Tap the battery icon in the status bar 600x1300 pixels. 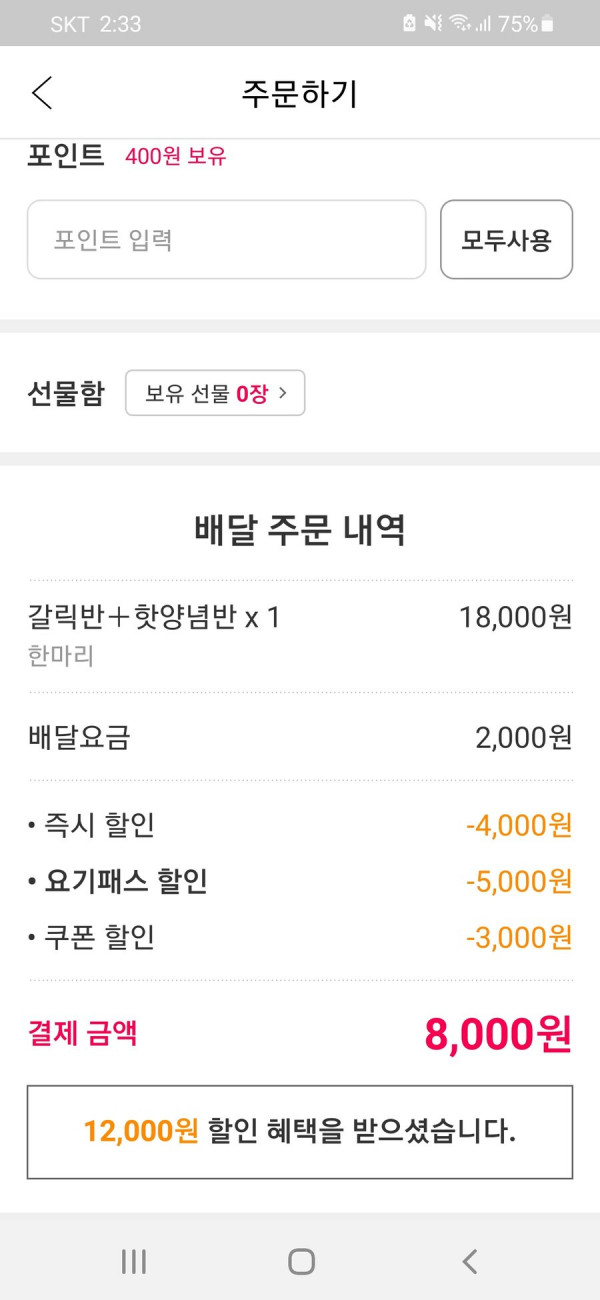click(x=547, y=24)
